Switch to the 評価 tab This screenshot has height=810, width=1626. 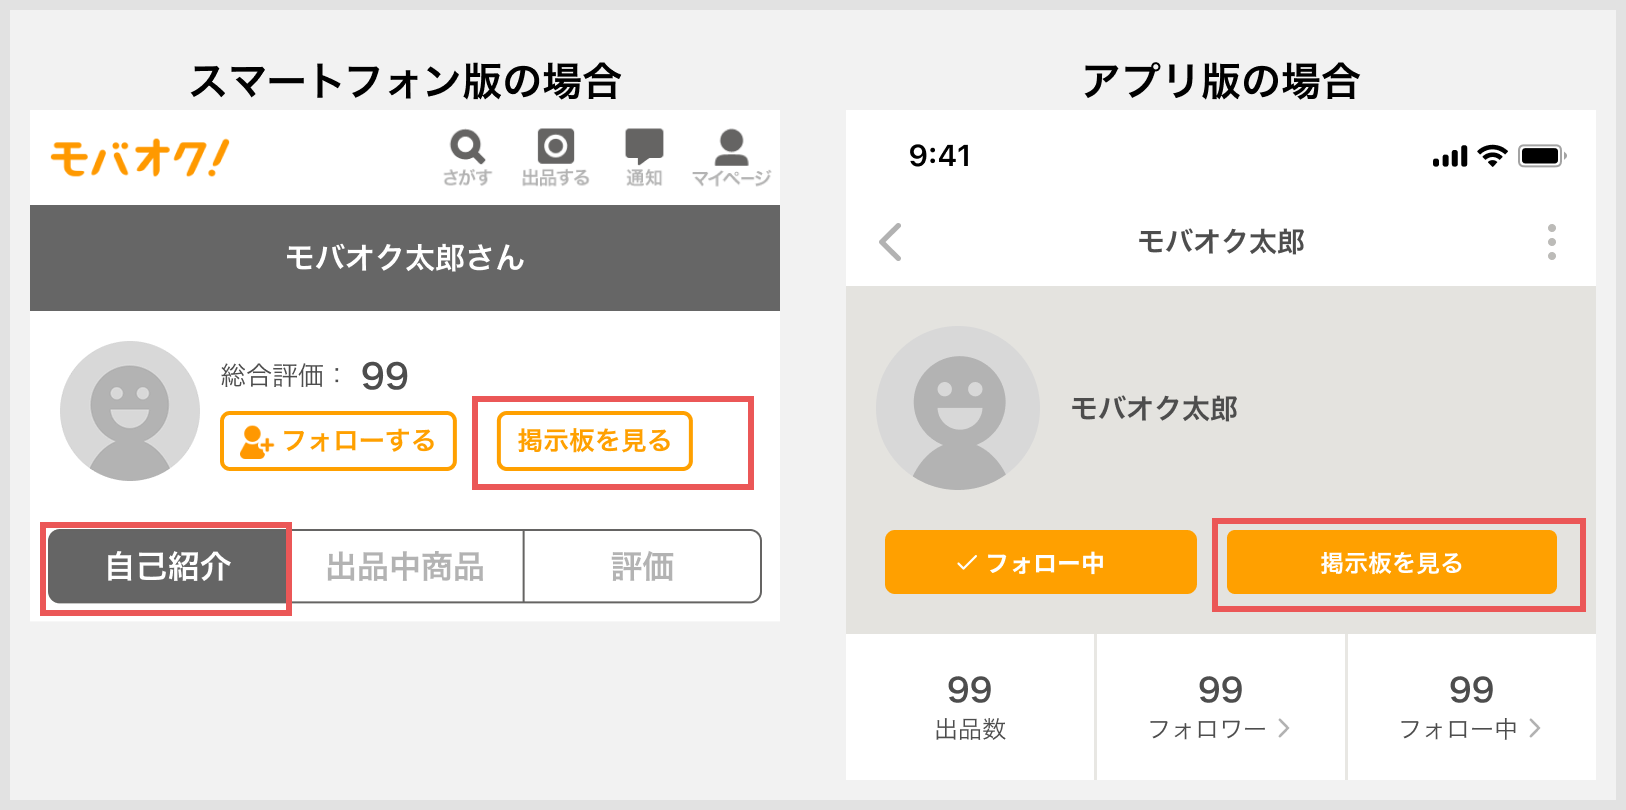pos(643,566)
